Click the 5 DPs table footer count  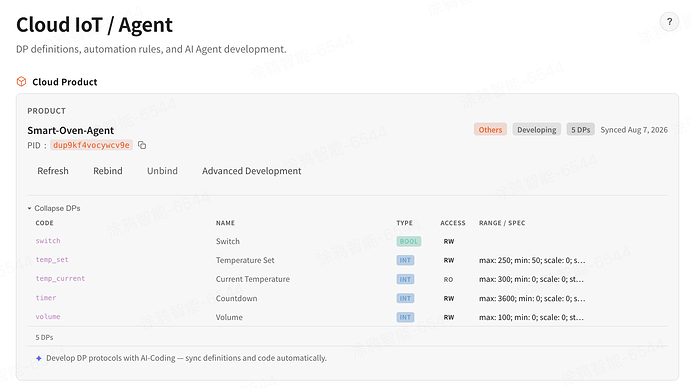point(44,337)
